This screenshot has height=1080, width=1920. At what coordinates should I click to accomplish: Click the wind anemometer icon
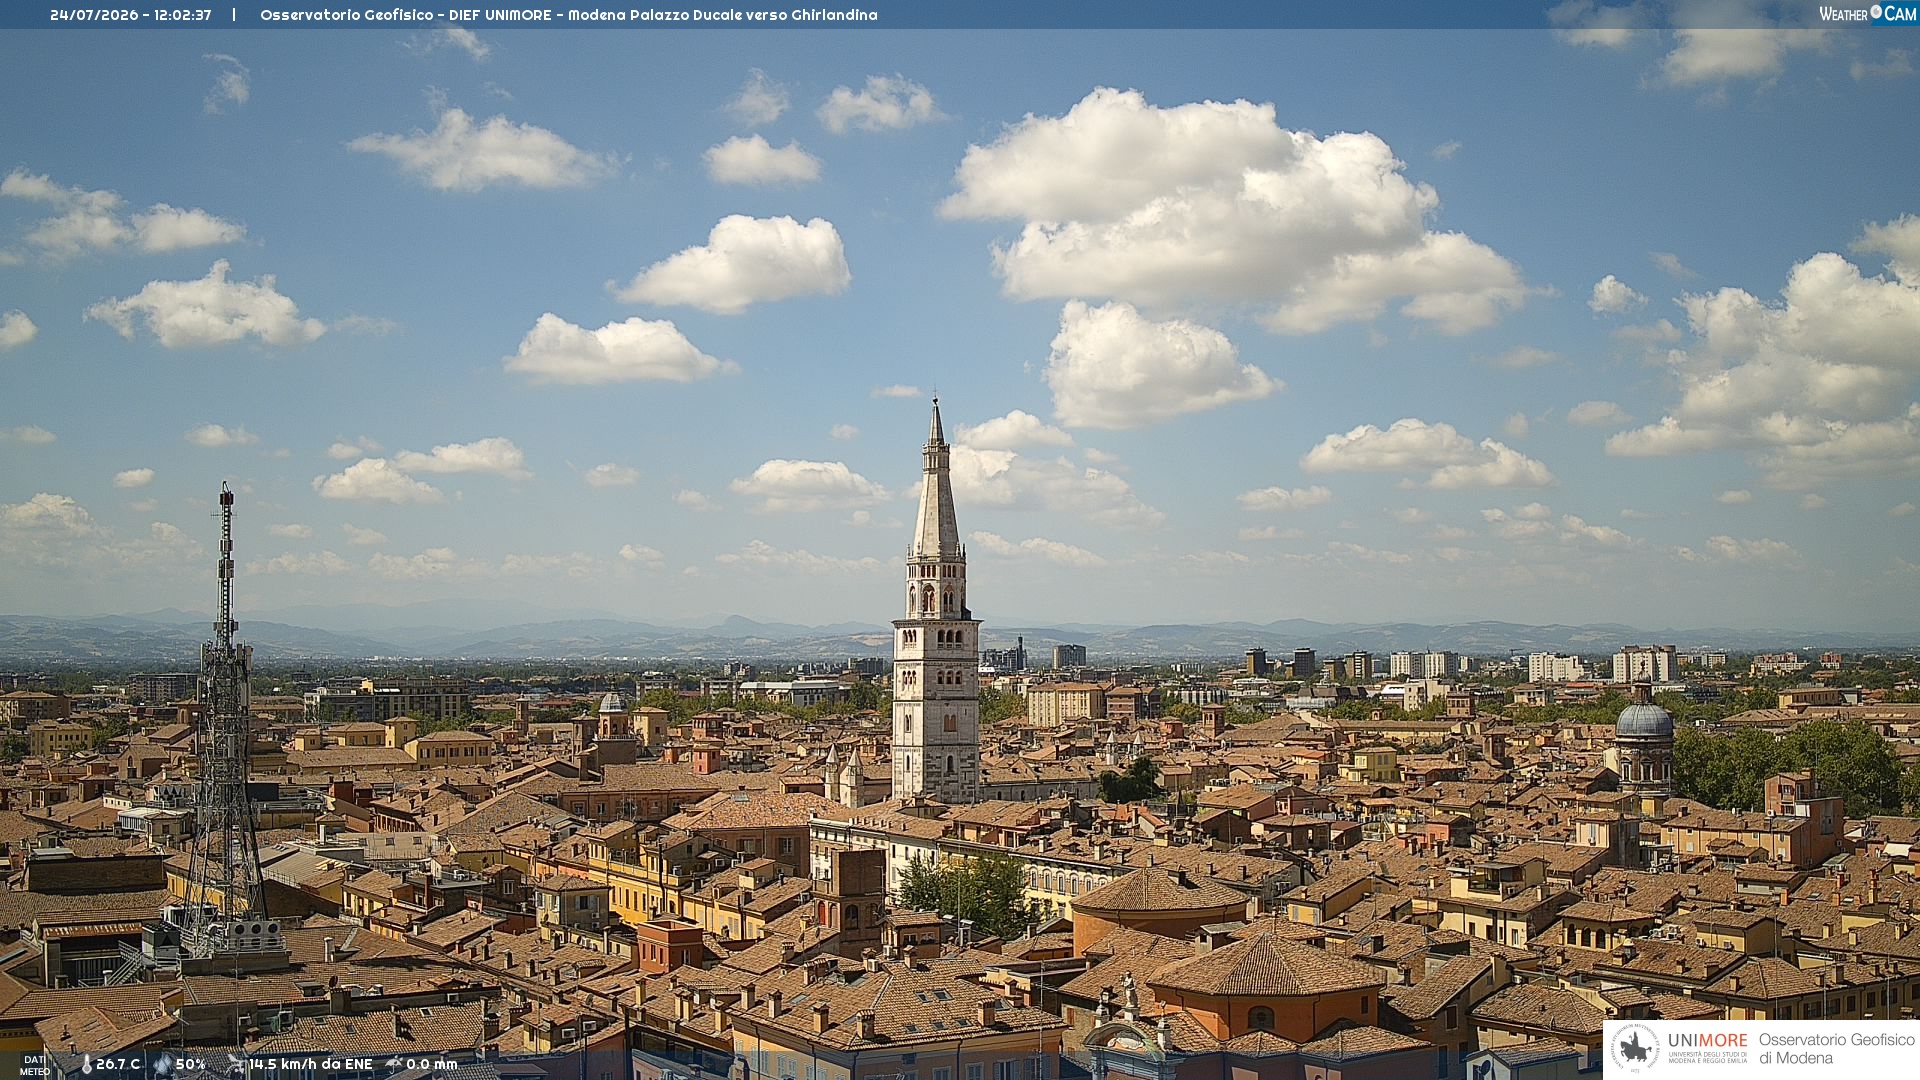pos(236,1064)
